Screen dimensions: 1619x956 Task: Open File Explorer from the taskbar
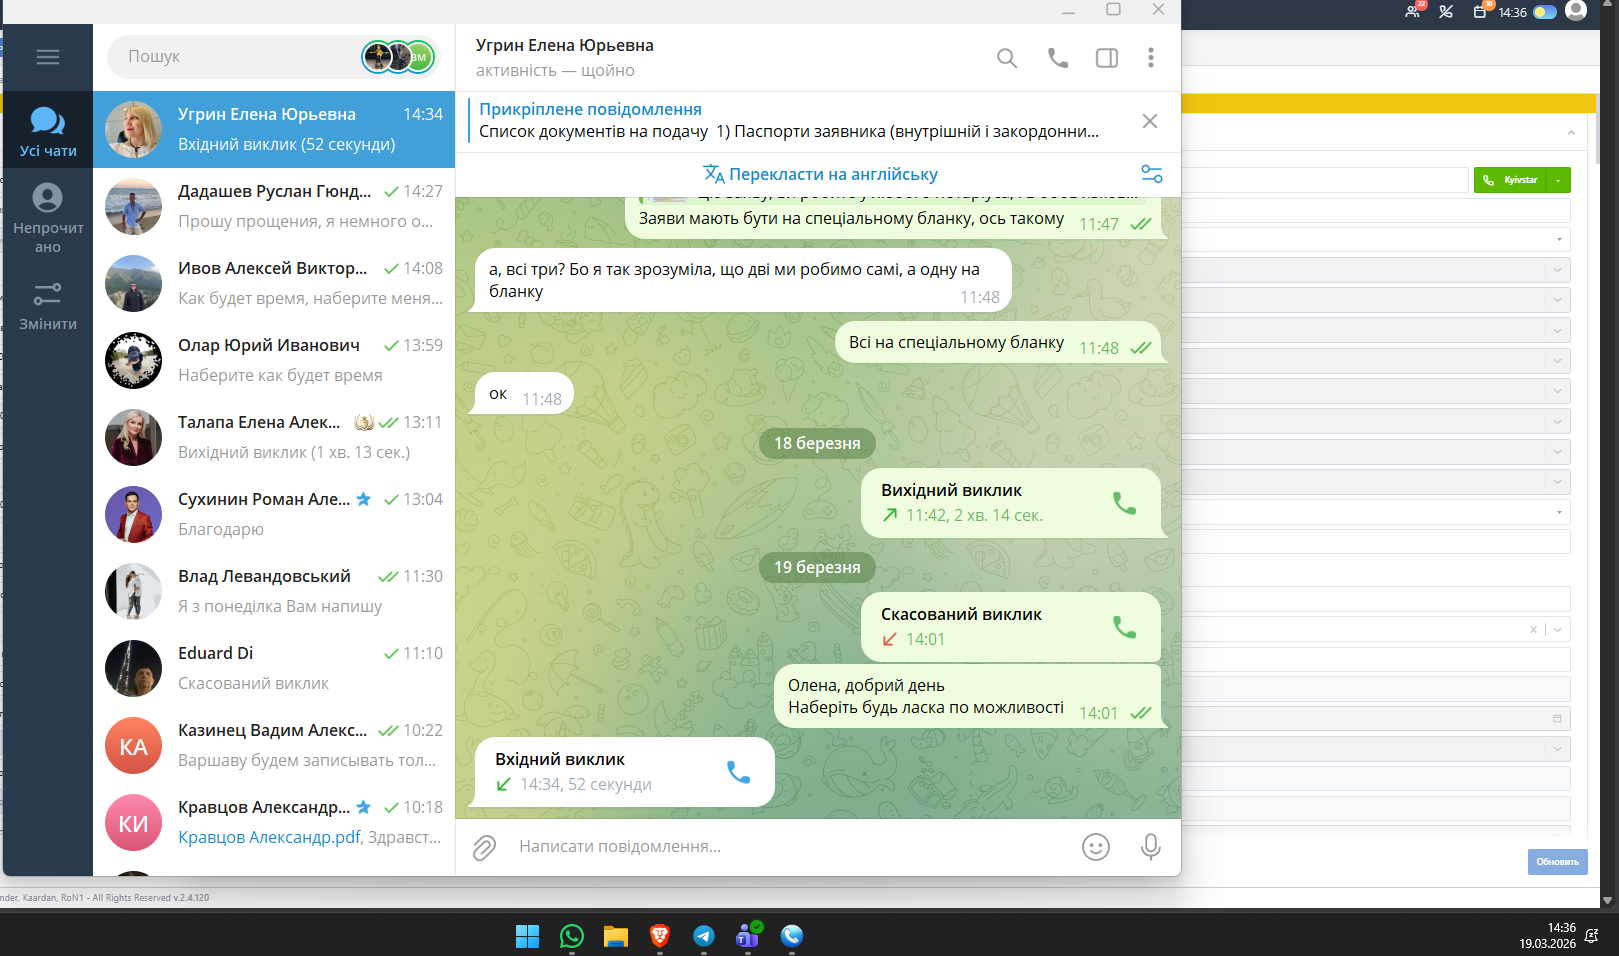click(616, 936)
